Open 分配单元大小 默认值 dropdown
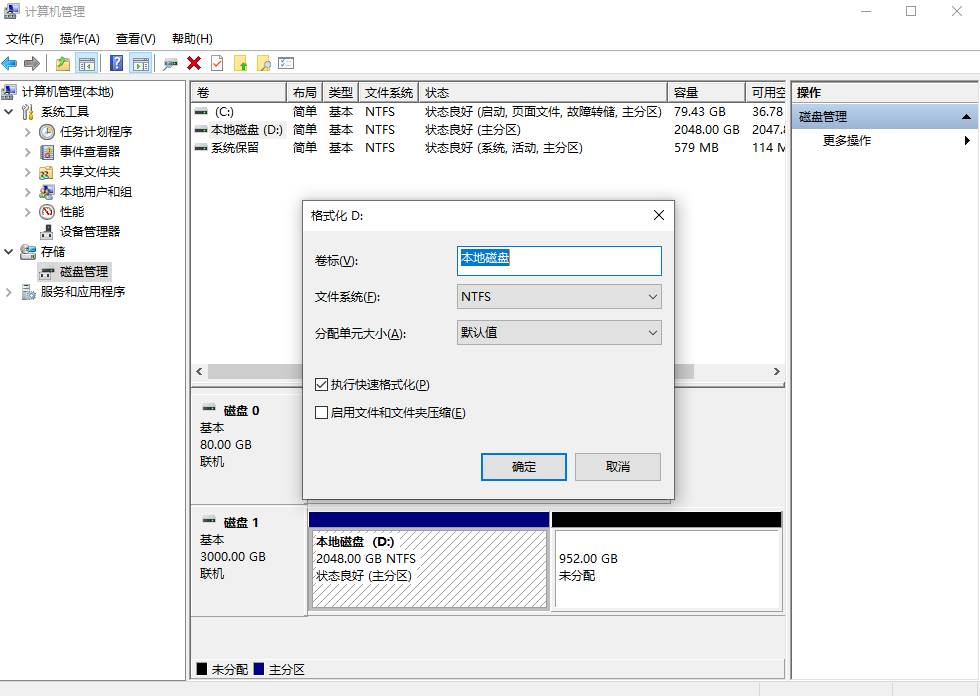This screenshot has height=696, width=980. tap(559, 332)
